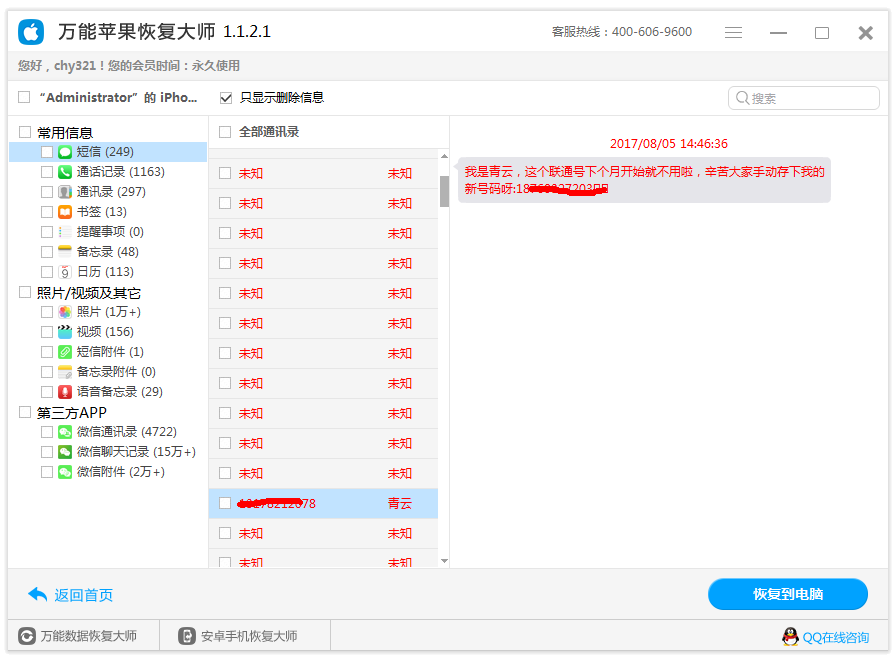Open the 安卓手机恢复大师 bottom link
The width and height of the screenshot is (895, 657).
[249, 636]
